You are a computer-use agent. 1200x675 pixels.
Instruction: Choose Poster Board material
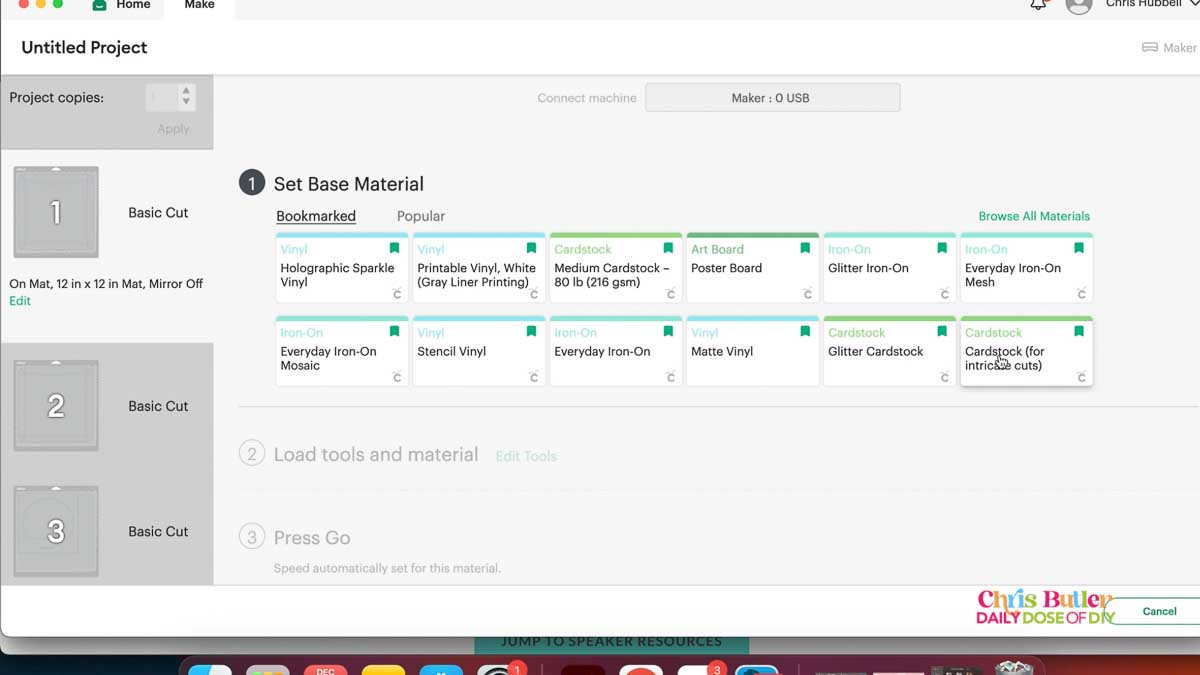coord(753,268)
